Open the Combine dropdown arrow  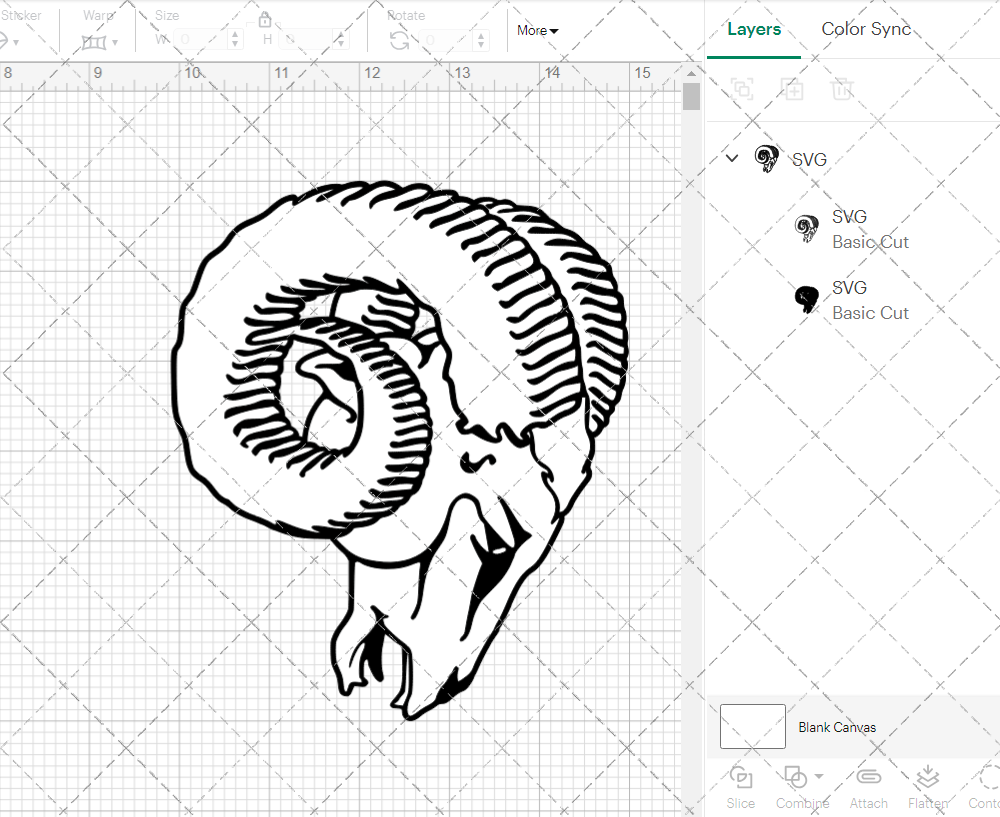point(819,777)
